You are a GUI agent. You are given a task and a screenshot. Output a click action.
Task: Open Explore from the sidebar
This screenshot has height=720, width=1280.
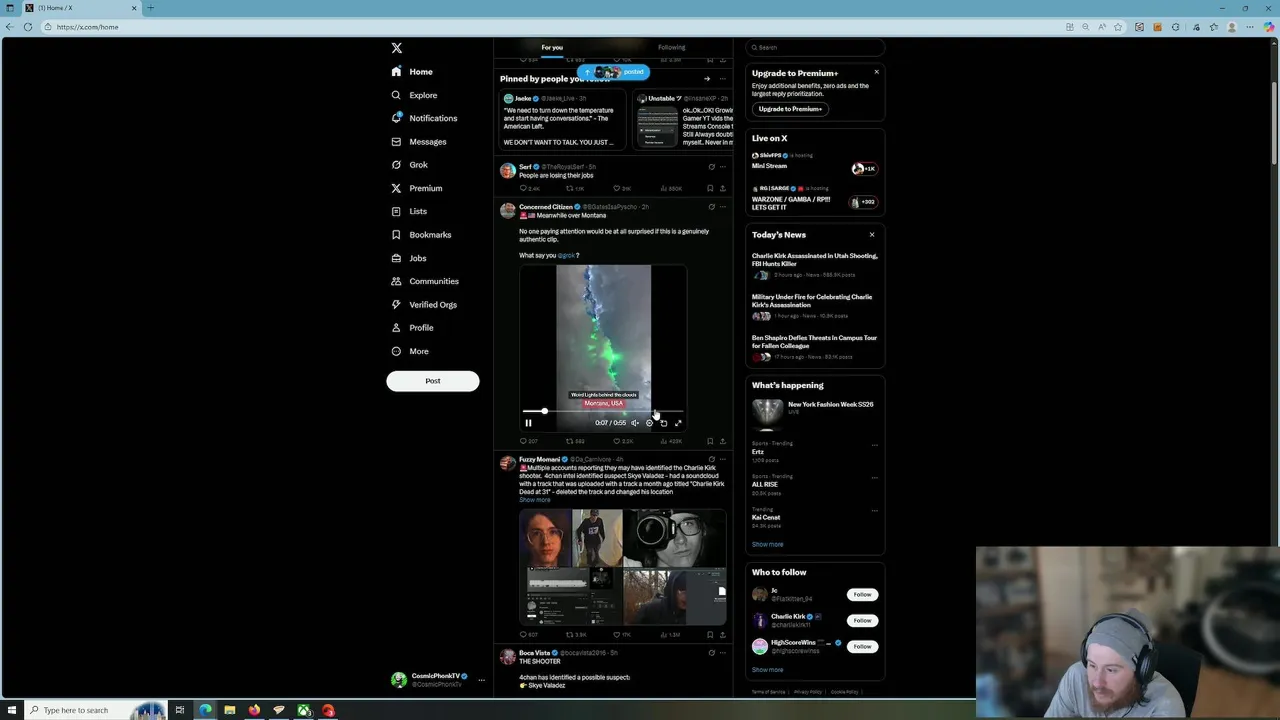point(414,95)
